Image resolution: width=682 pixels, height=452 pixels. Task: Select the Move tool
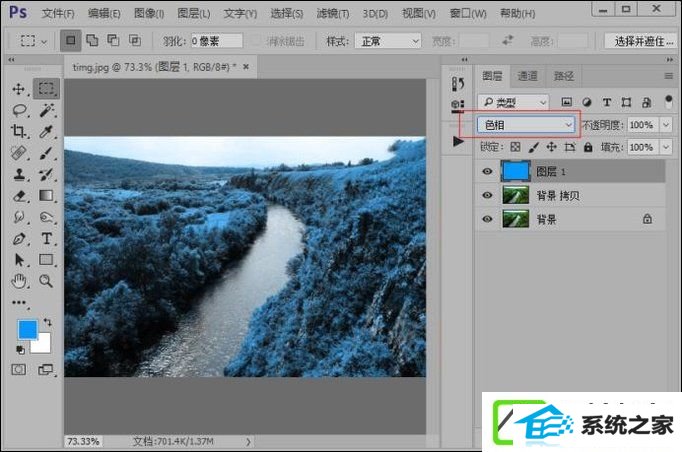pyautogui.click(x=18, y=89)
